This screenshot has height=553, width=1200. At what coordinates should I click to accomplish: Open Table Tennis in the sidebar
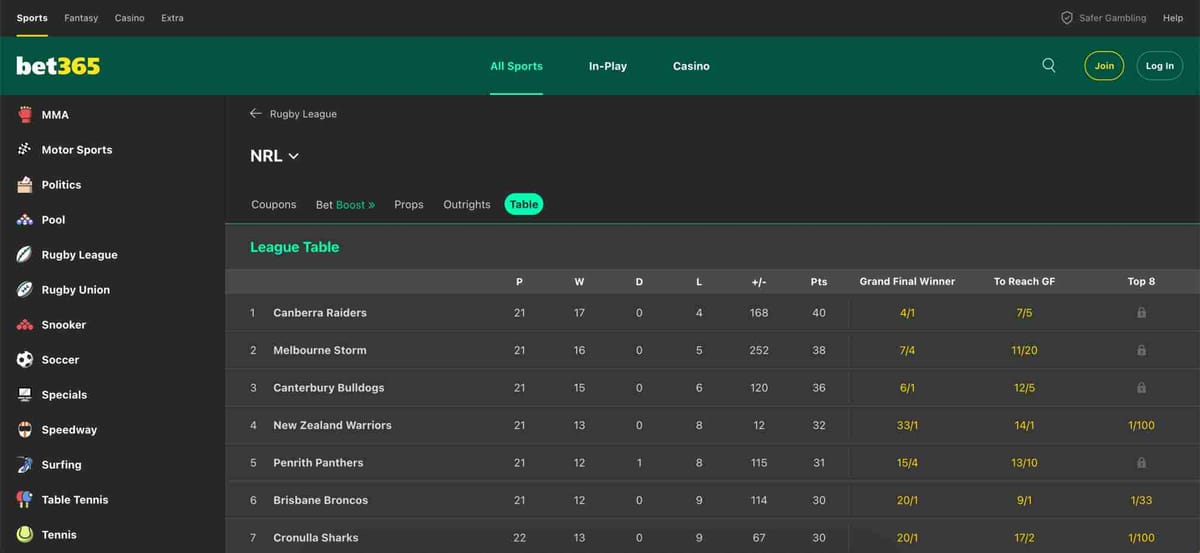(x=75, y=500)
